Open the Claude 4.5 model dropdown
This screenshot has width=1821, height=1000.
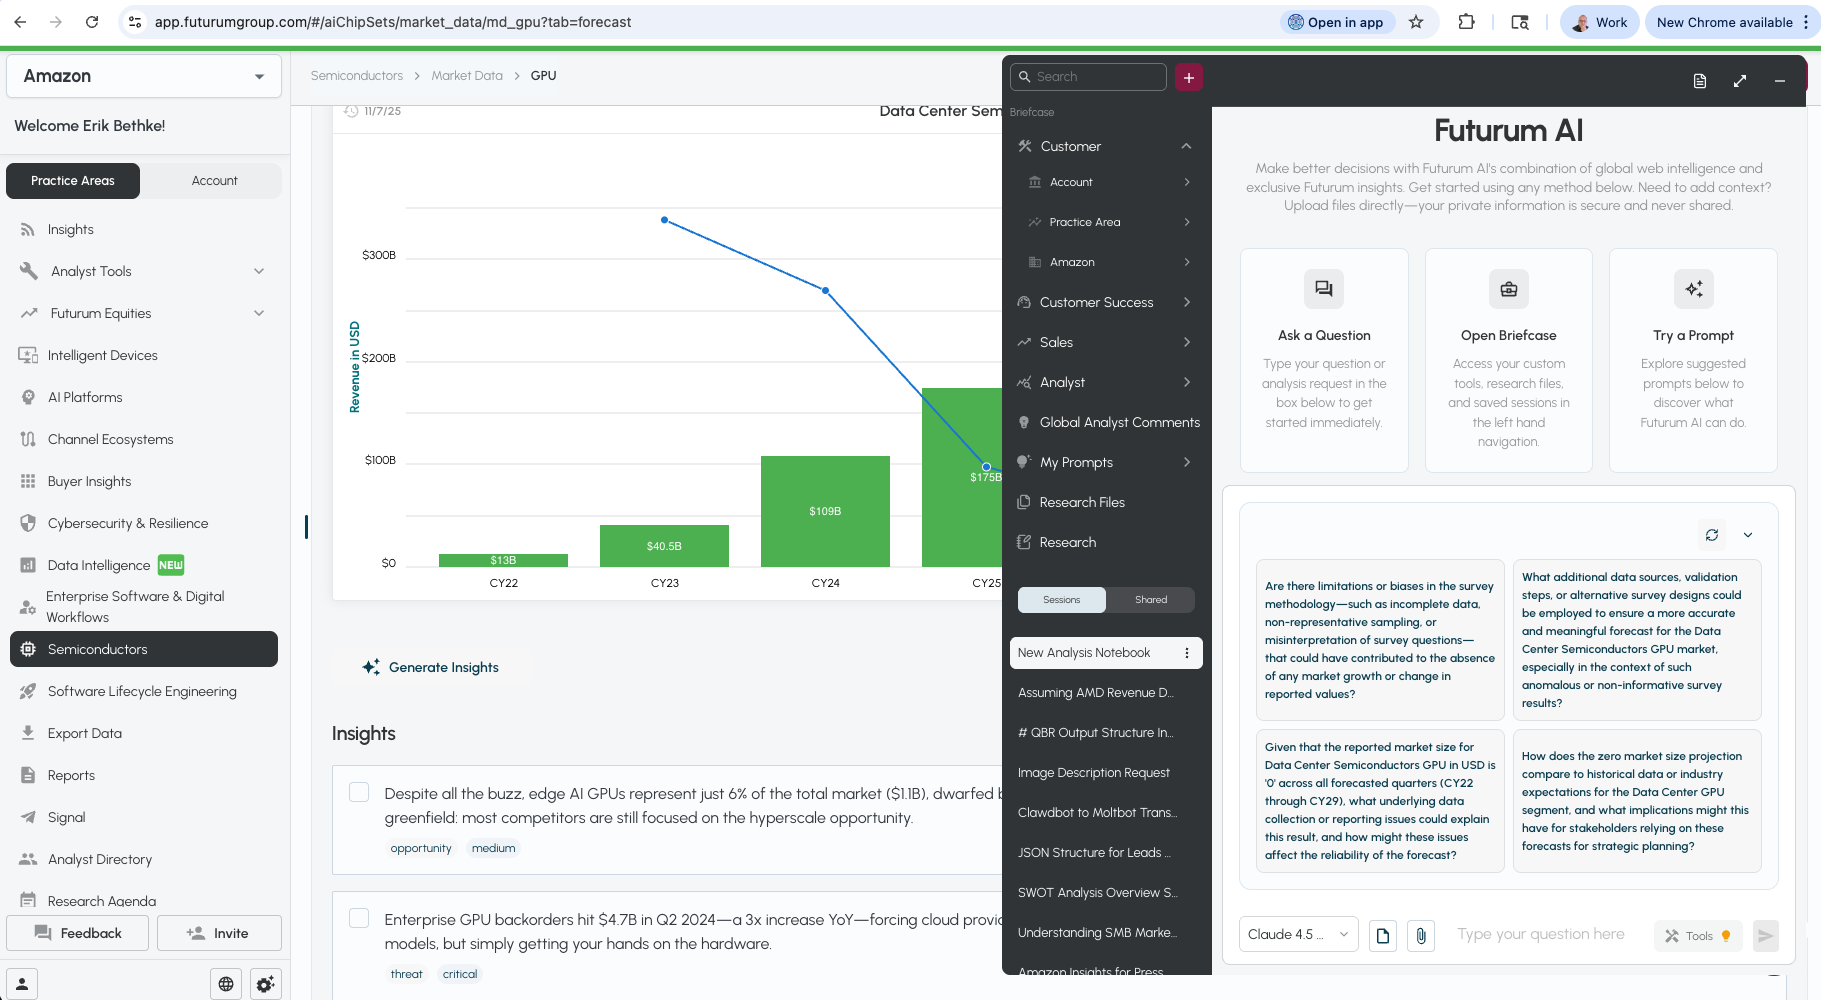[1297, 934]
